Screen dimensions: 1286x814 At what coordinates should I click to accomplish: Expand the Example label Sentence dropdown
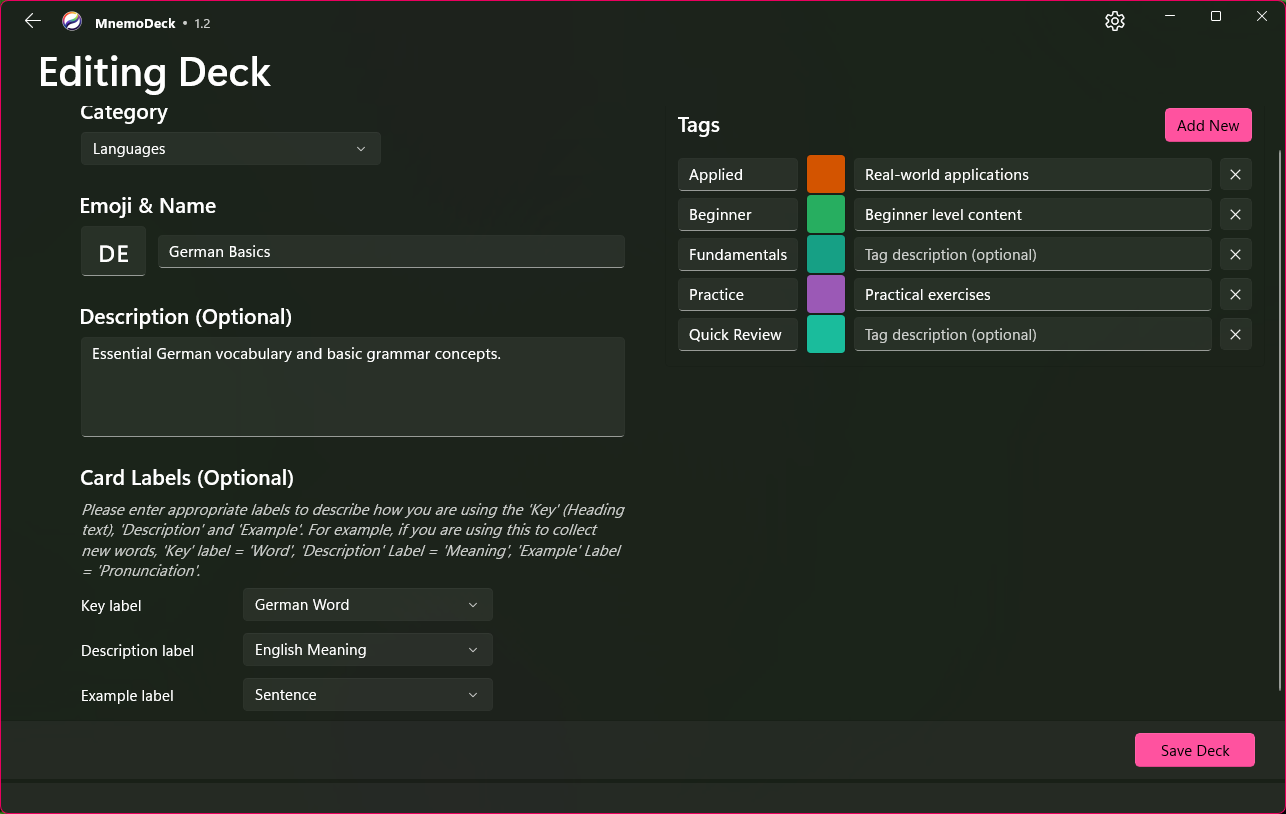367,695
